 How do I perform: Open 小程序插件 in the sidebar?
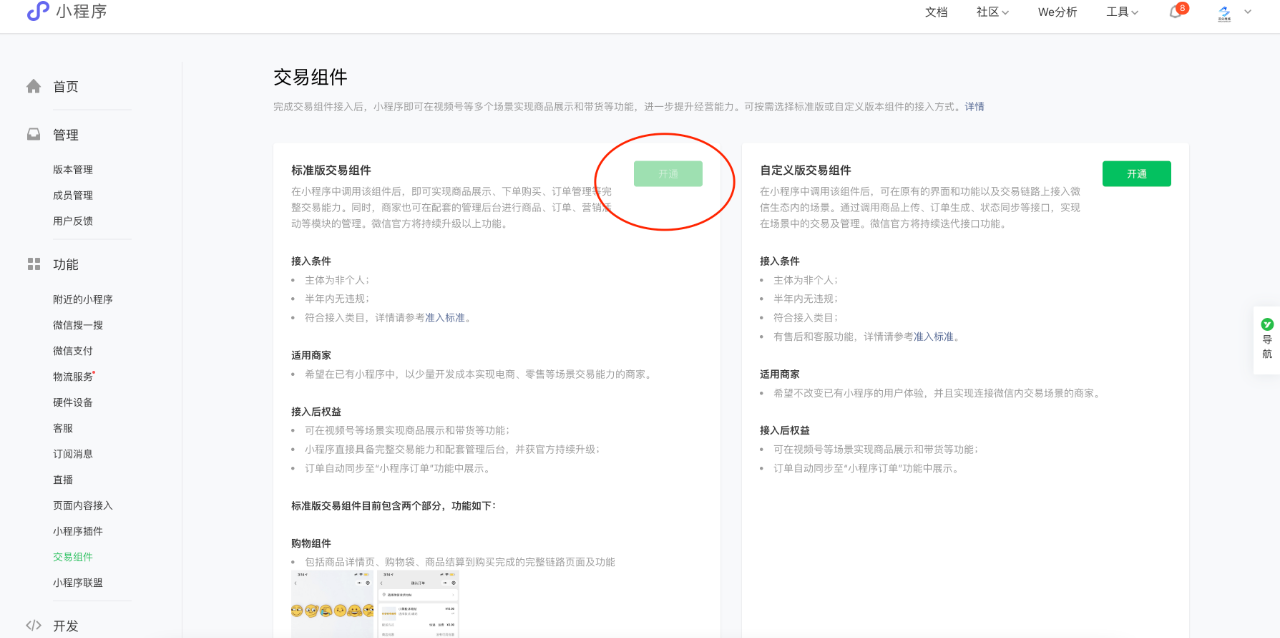click(78, 530)
